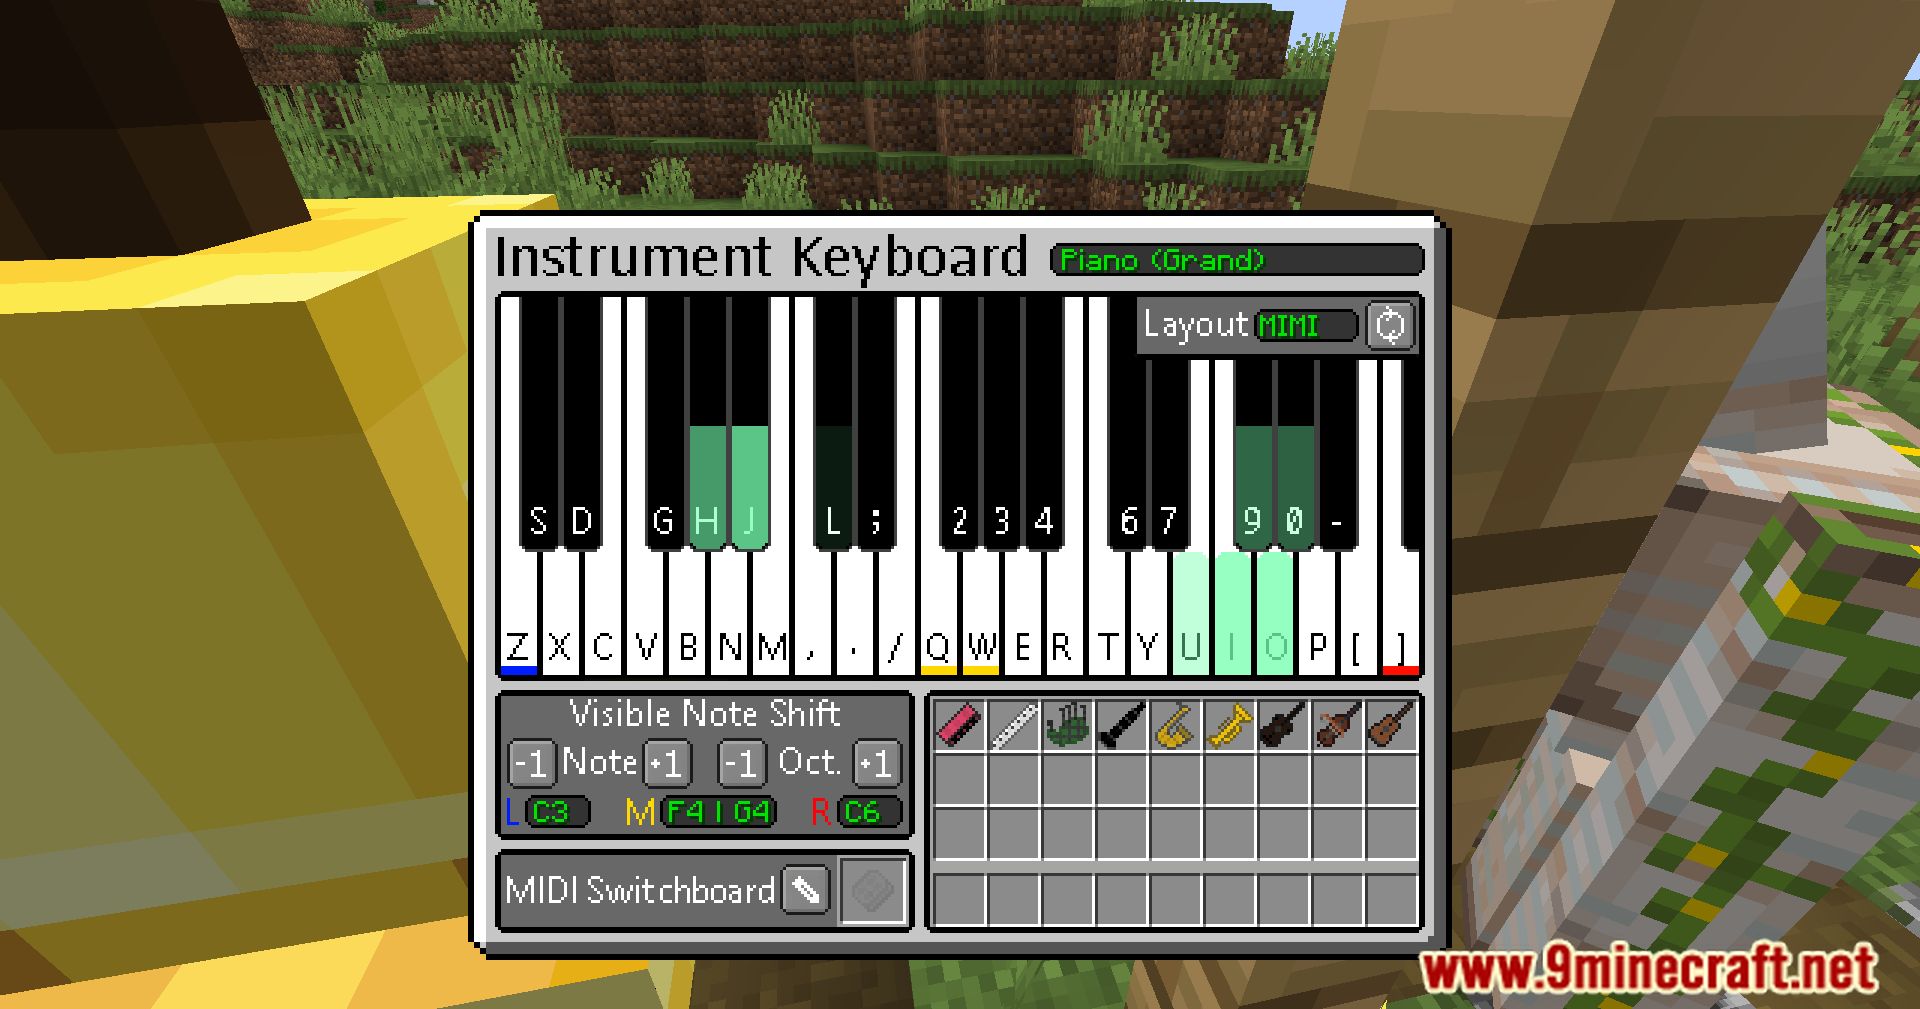
Task: Lower the visible octave by one
Action: coord(742,764)
